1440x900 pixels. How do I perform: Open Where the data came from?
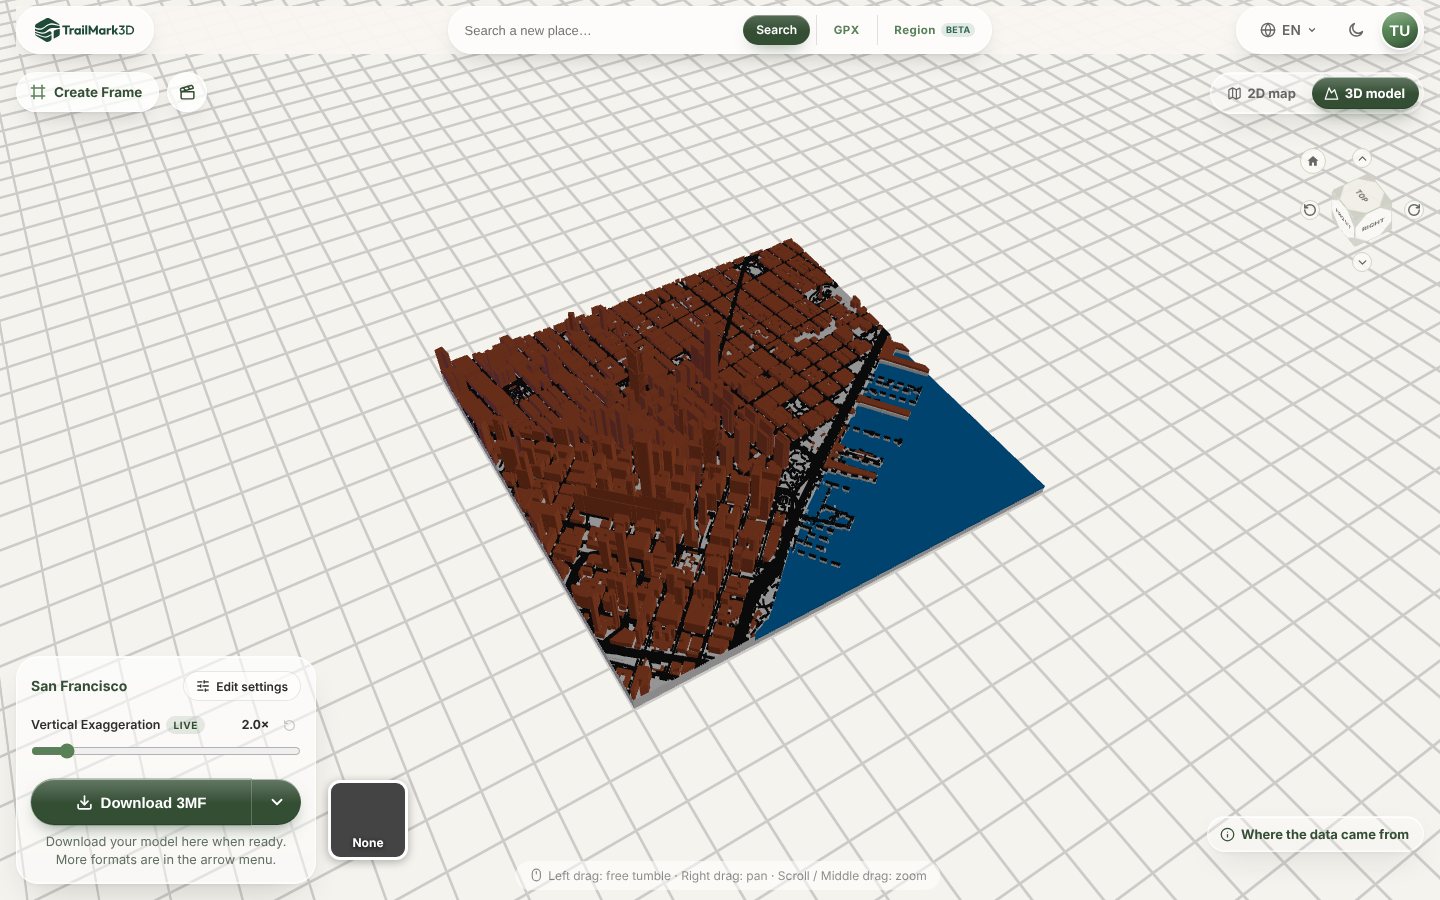(x=1315, y=834)
